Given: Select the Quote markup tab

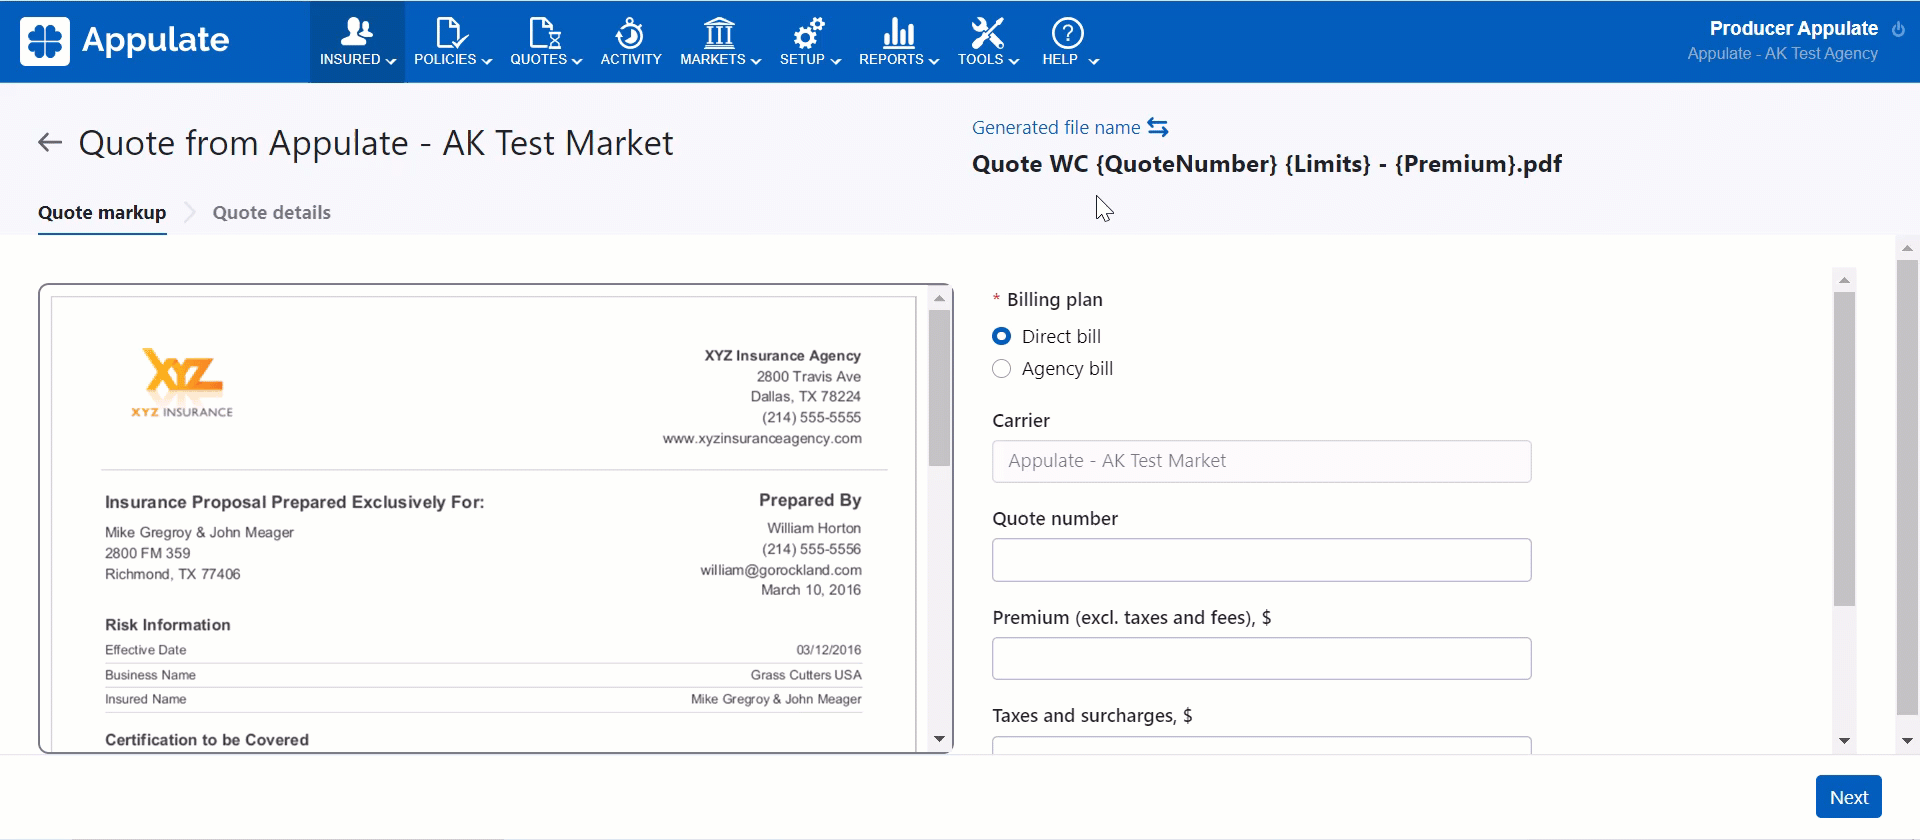Looking at the screenshot, I should [x=102, y=213].
